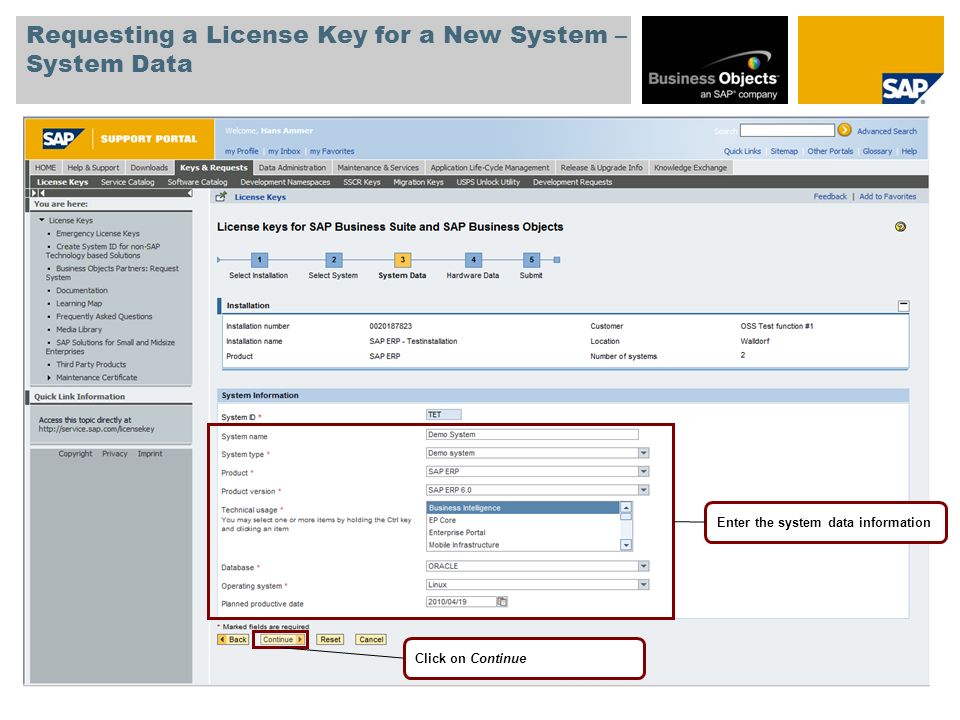Image resolution: width=960 pixels, height=720 pixels.
Task: Open Release & Upgrade Info tab
Action: click(601, 168)
